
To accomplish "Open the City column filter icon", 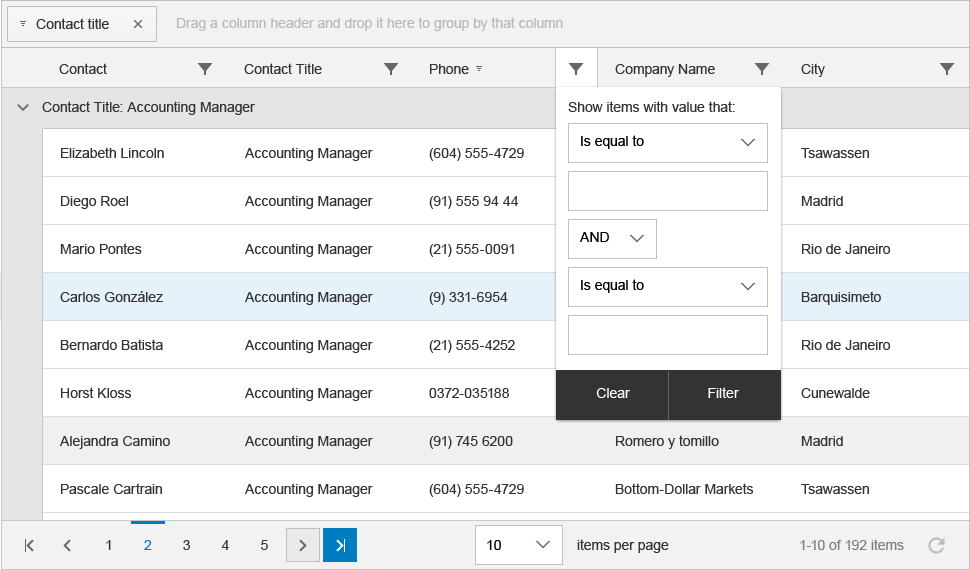I will click(x=947, y=69).
